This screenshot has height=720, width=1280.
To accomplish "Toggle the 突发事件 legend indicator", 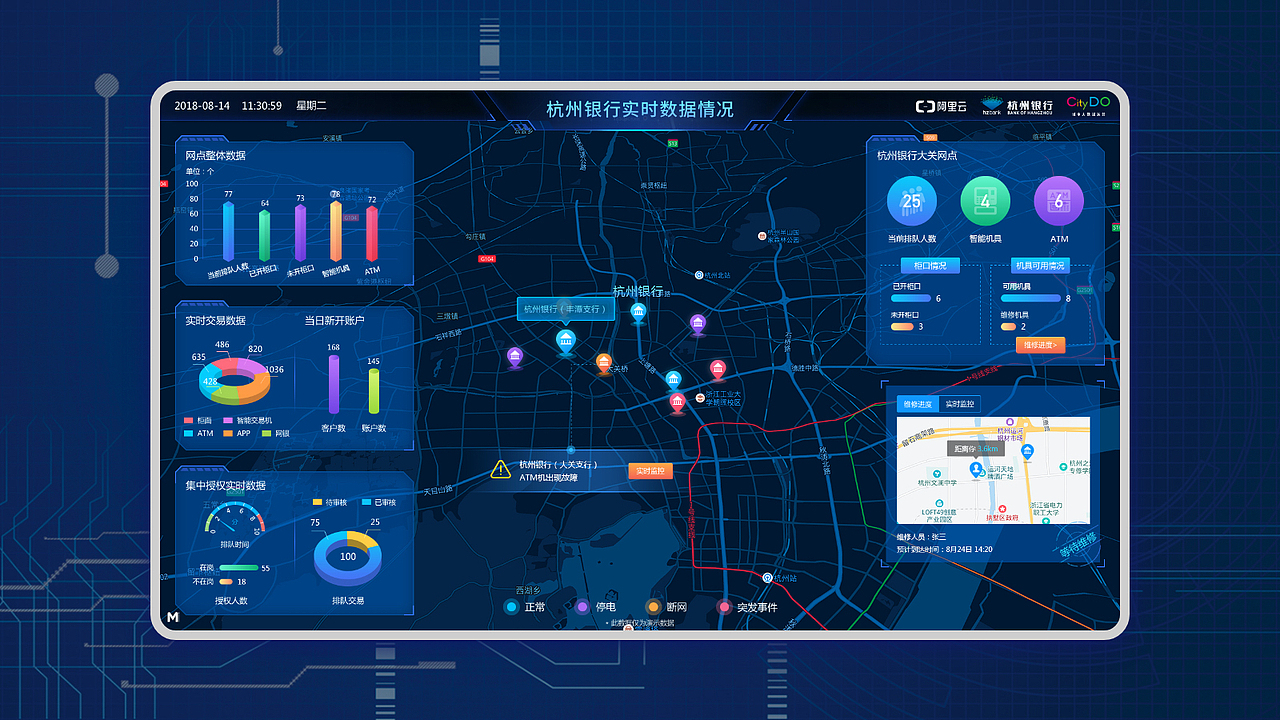I will point(724,607).
